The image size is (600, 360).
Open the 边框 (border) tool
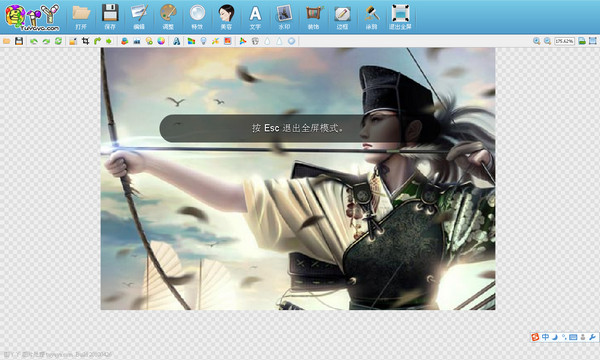click(342, 17)
